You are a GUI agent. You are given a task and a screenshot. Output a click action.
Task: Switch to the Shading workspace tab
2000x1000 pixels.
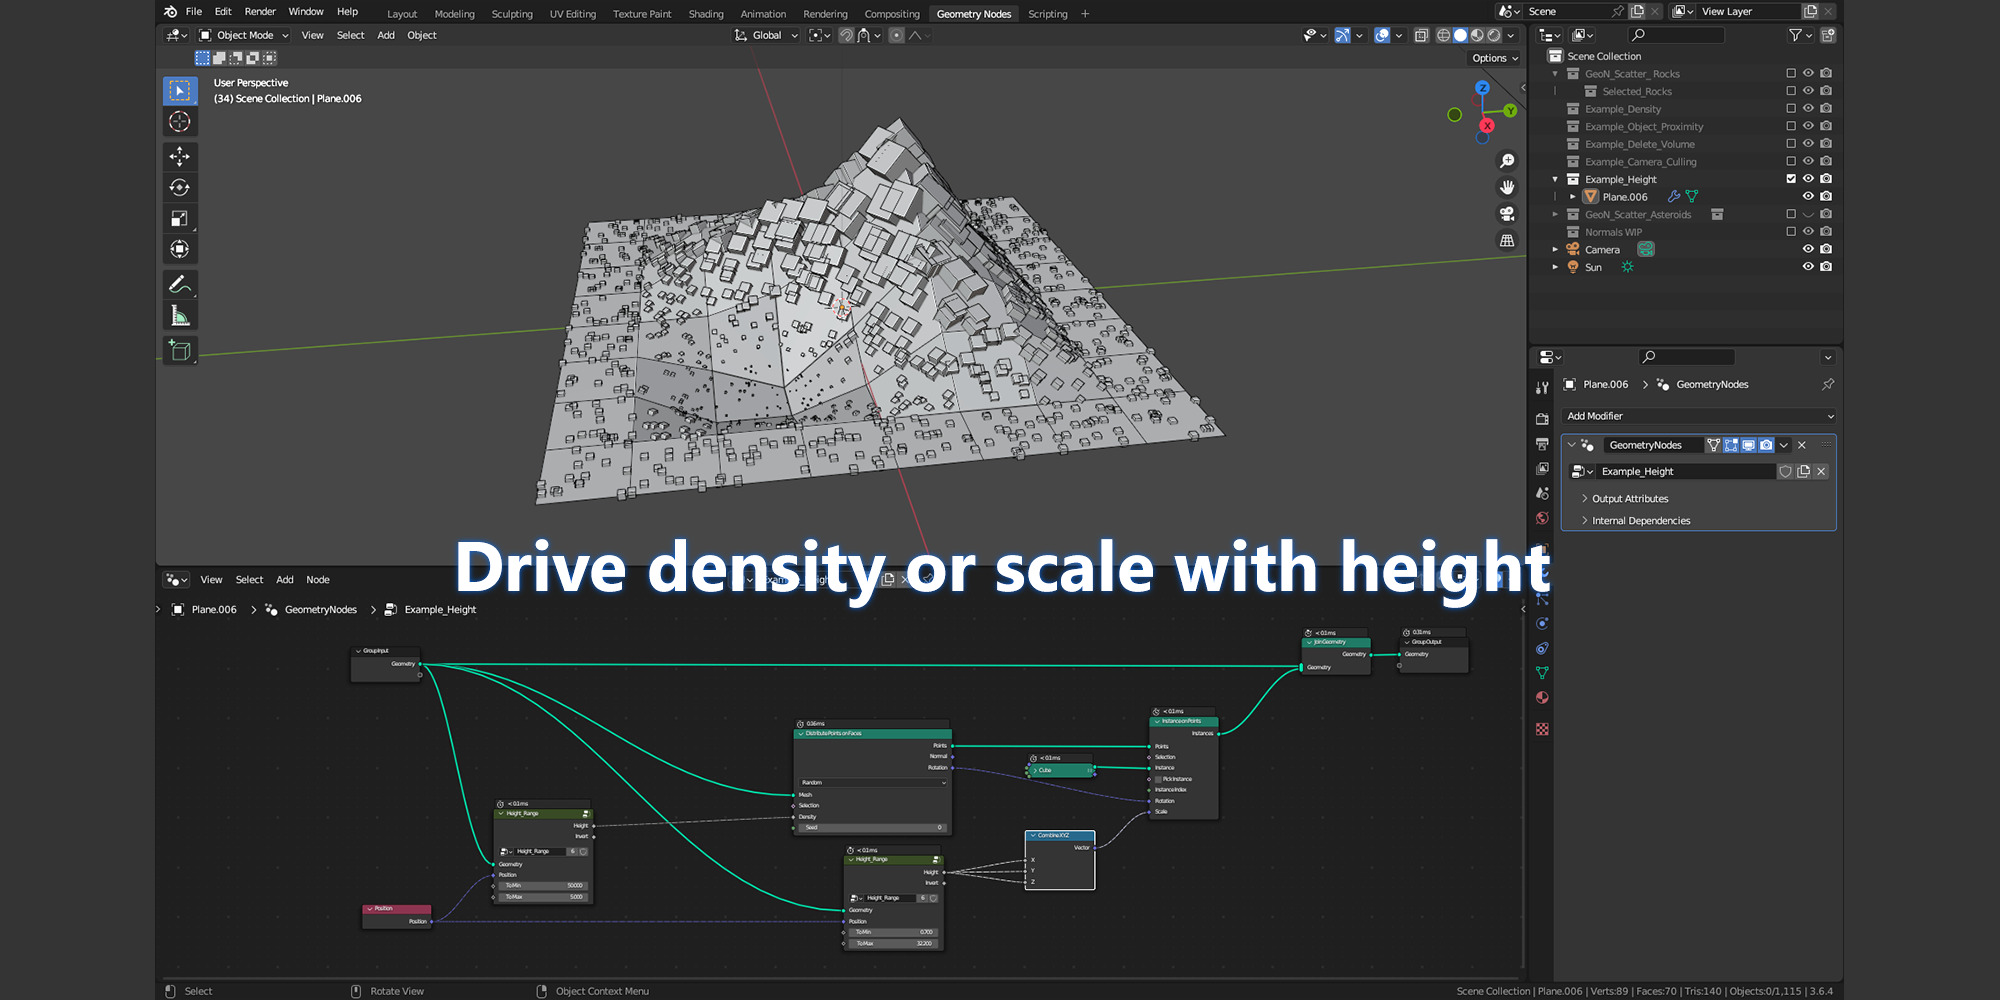(706, 14)
